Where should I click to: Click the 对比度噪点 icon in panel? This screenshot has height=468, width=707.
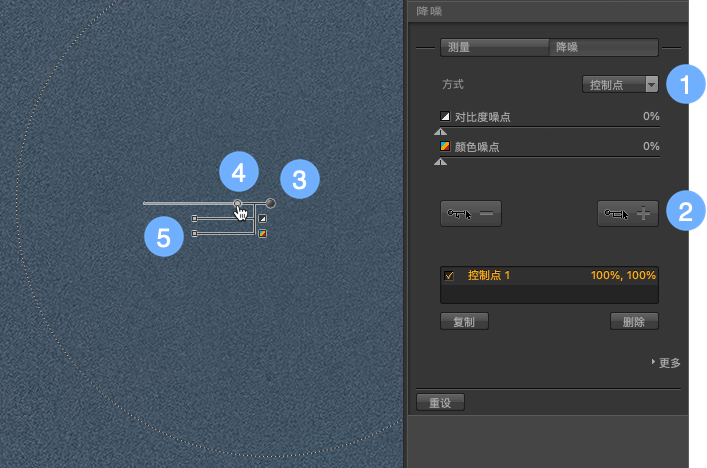click(445, 116)
